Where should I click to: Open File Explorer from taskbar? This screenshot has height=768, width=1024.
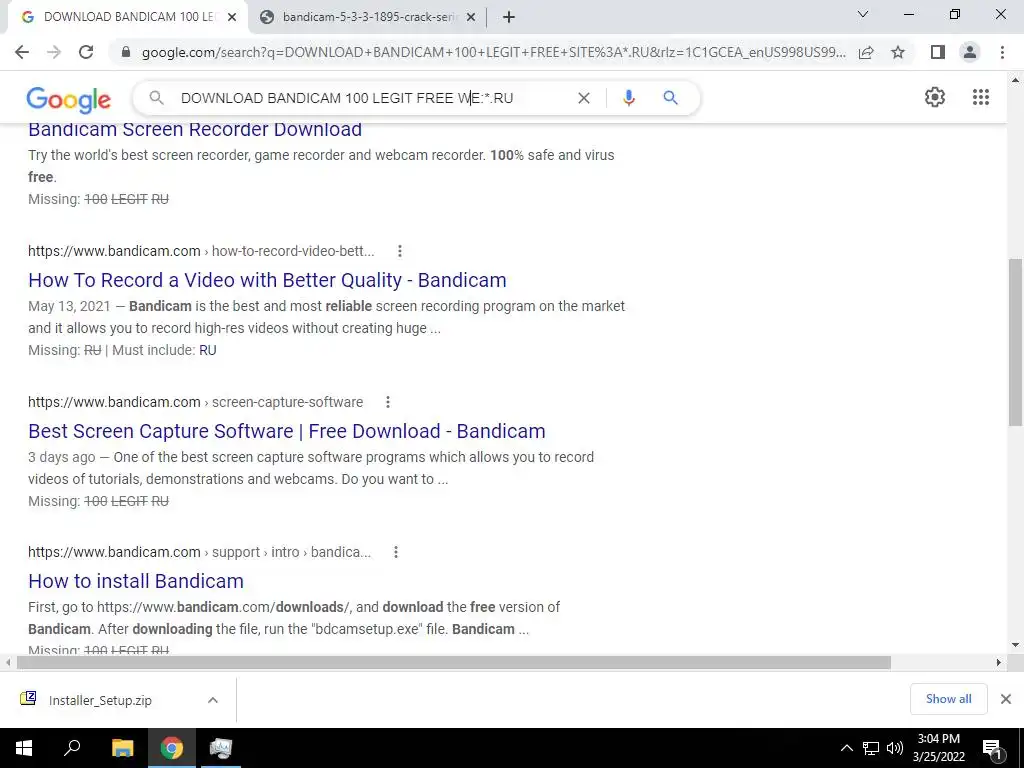[122, 748]
